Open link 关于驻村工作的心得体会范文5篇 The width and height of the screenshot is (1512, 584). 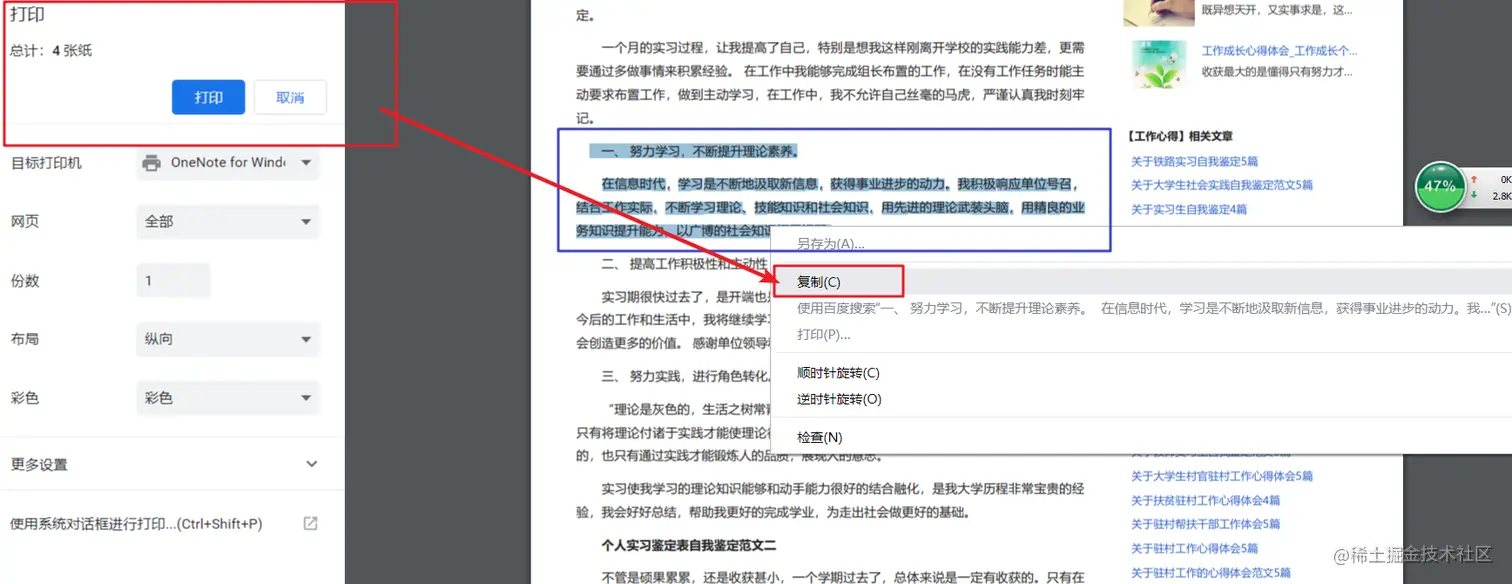click(x=1211, y=573)
